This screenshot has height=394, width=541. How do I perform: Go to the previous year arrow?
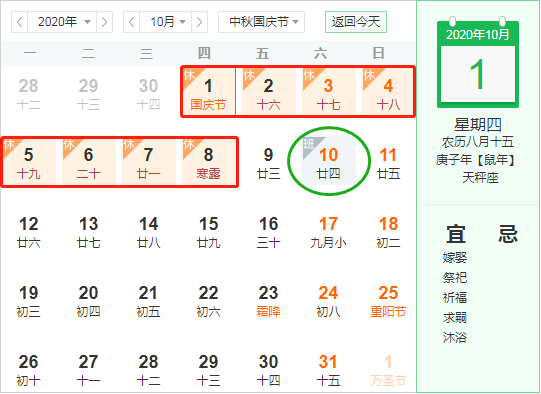(20, 22)
